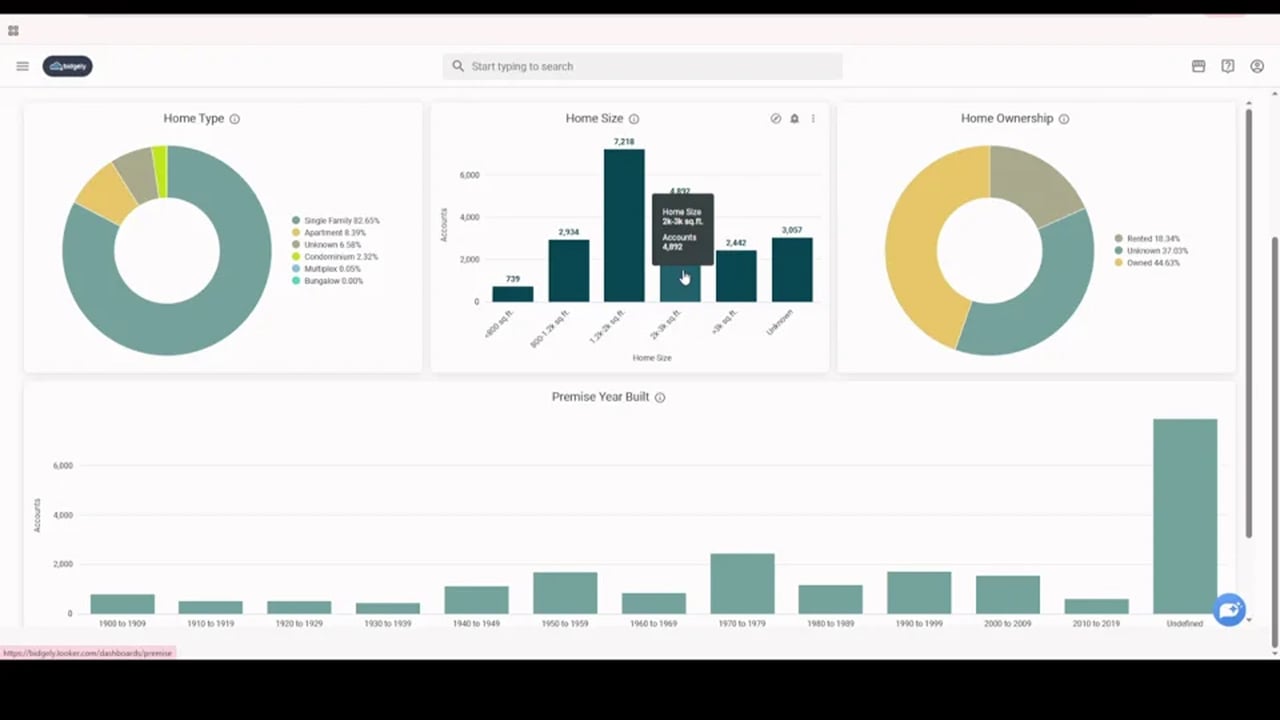Screen dimensions: 1280x720
Task: Click the Bidgely logo
Action: coord(67,66)
